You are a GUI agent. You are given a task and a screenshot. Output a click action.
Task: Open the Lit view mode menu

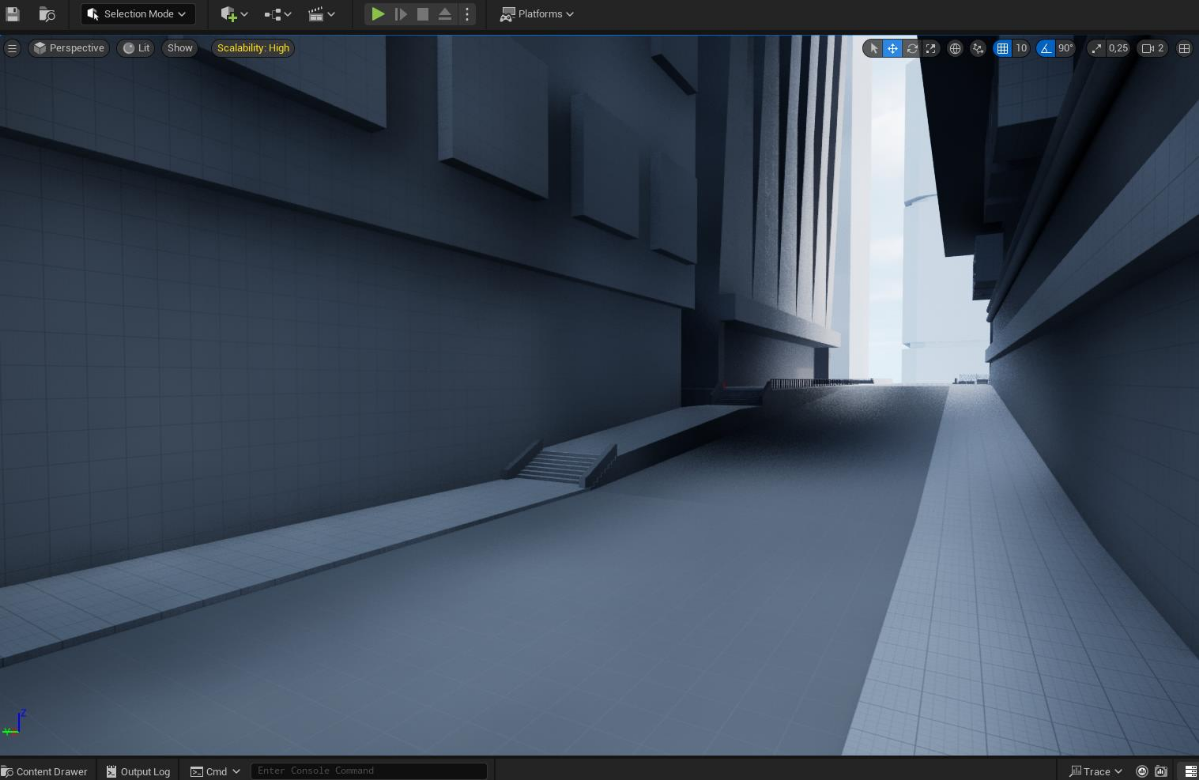[135, 48]
